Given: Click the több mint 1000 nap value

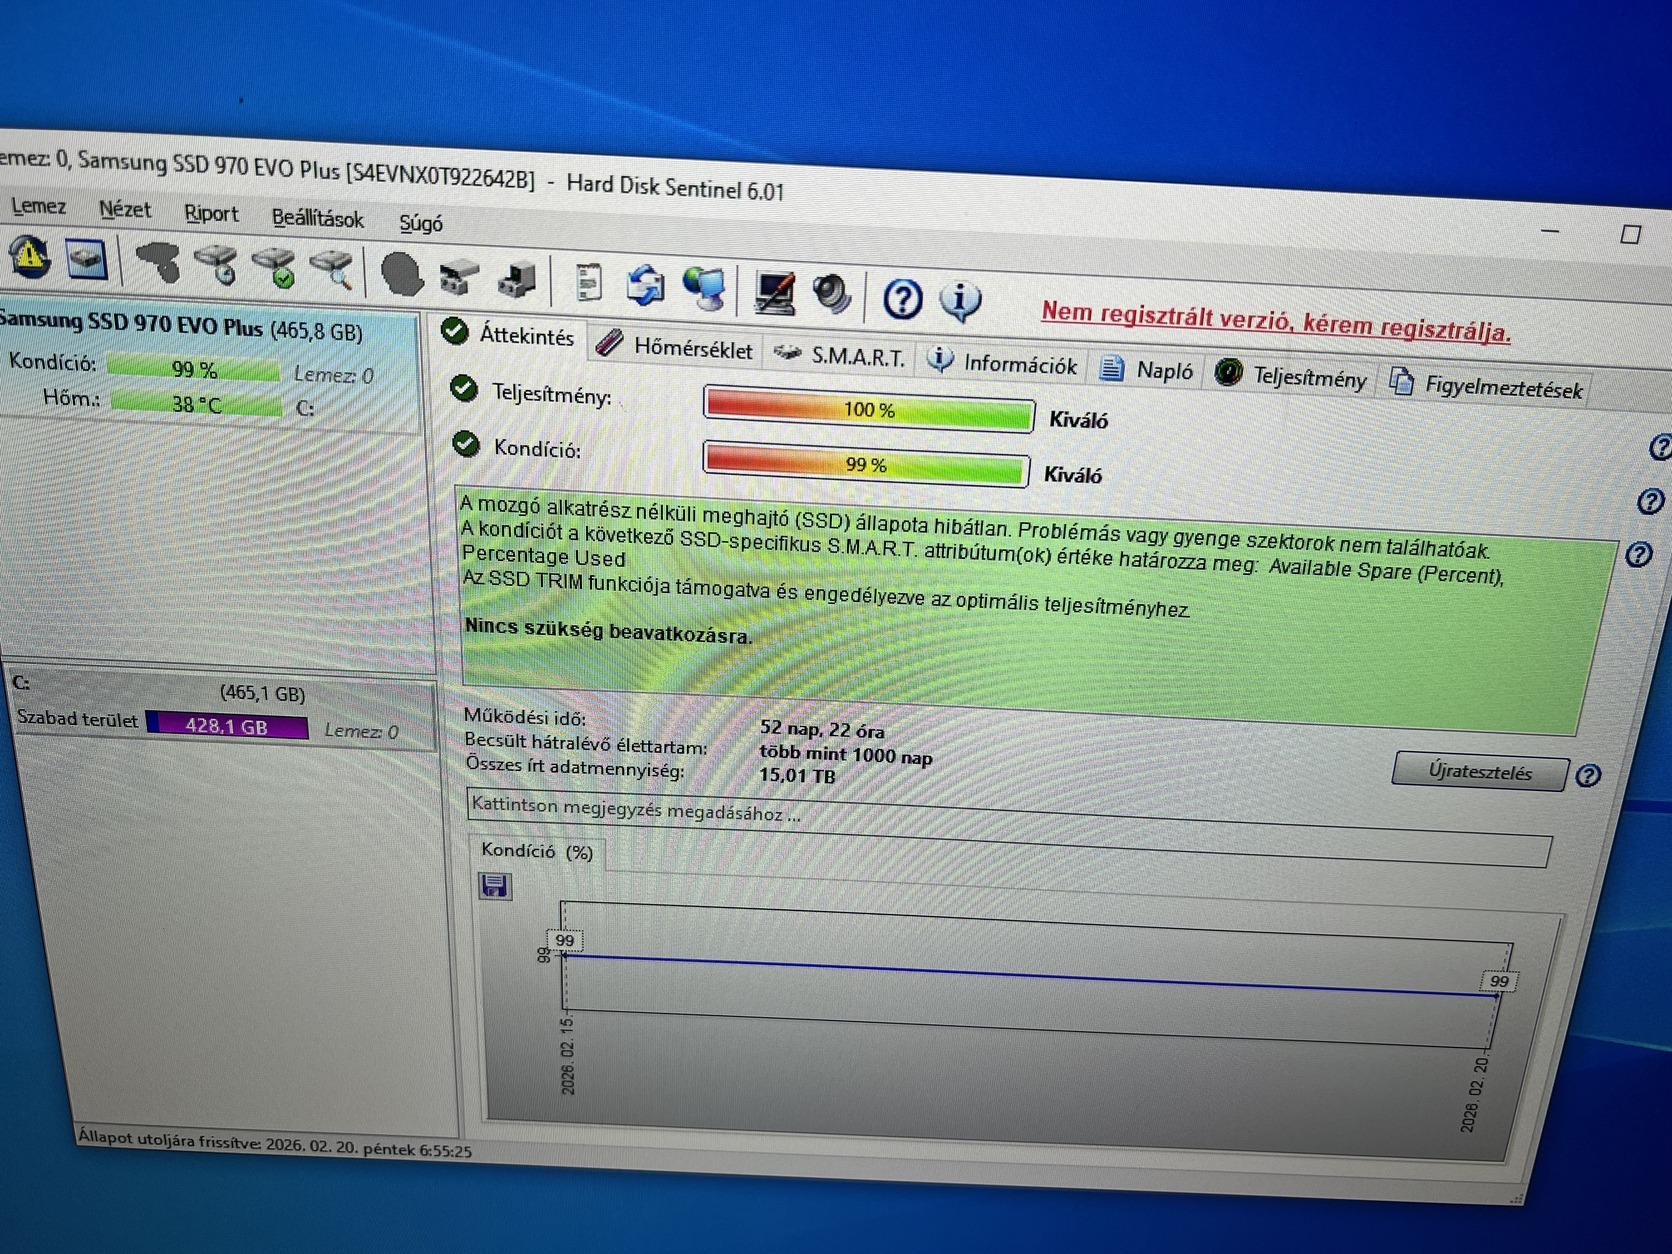Looking at the screenshot, I should click(846, 754).
